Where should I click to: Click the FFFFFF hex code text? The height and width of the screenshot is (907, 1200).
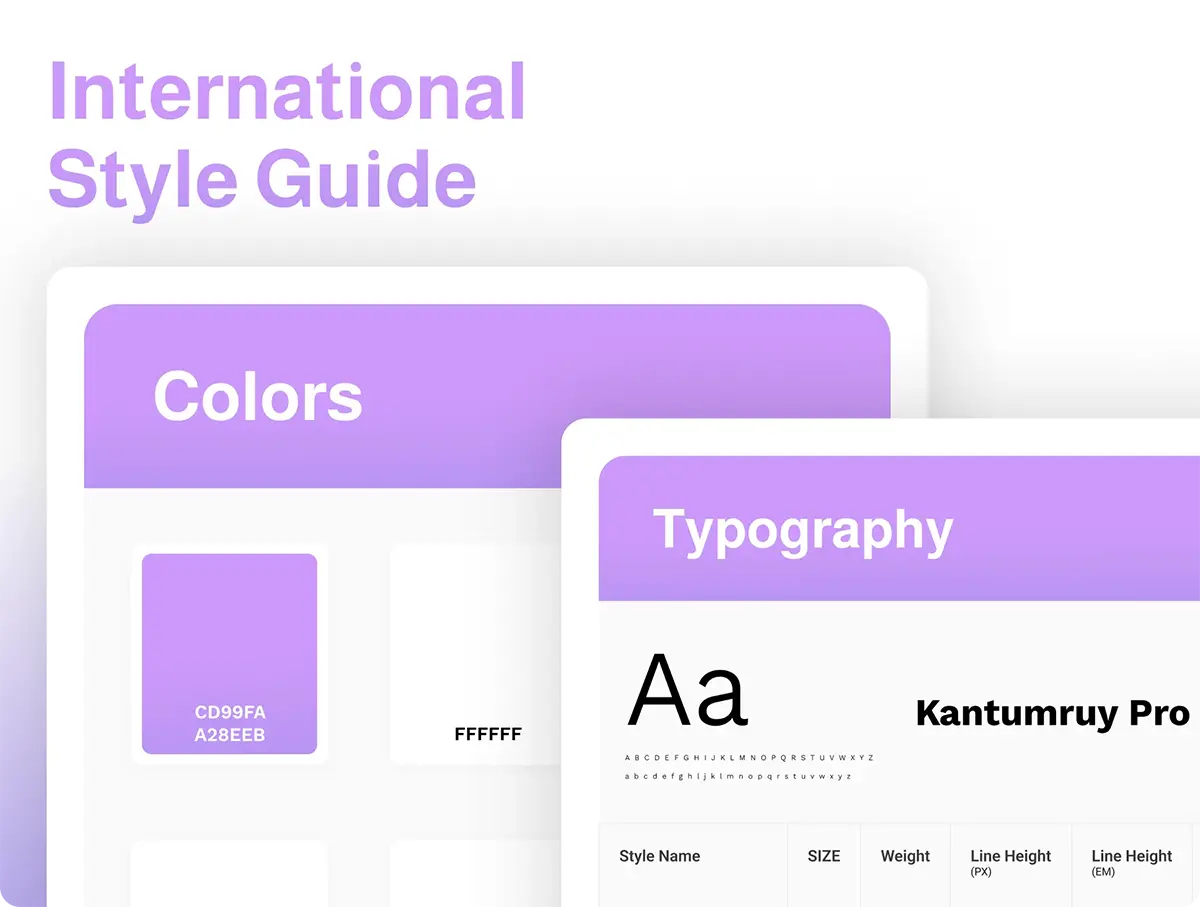coord(488,735)
